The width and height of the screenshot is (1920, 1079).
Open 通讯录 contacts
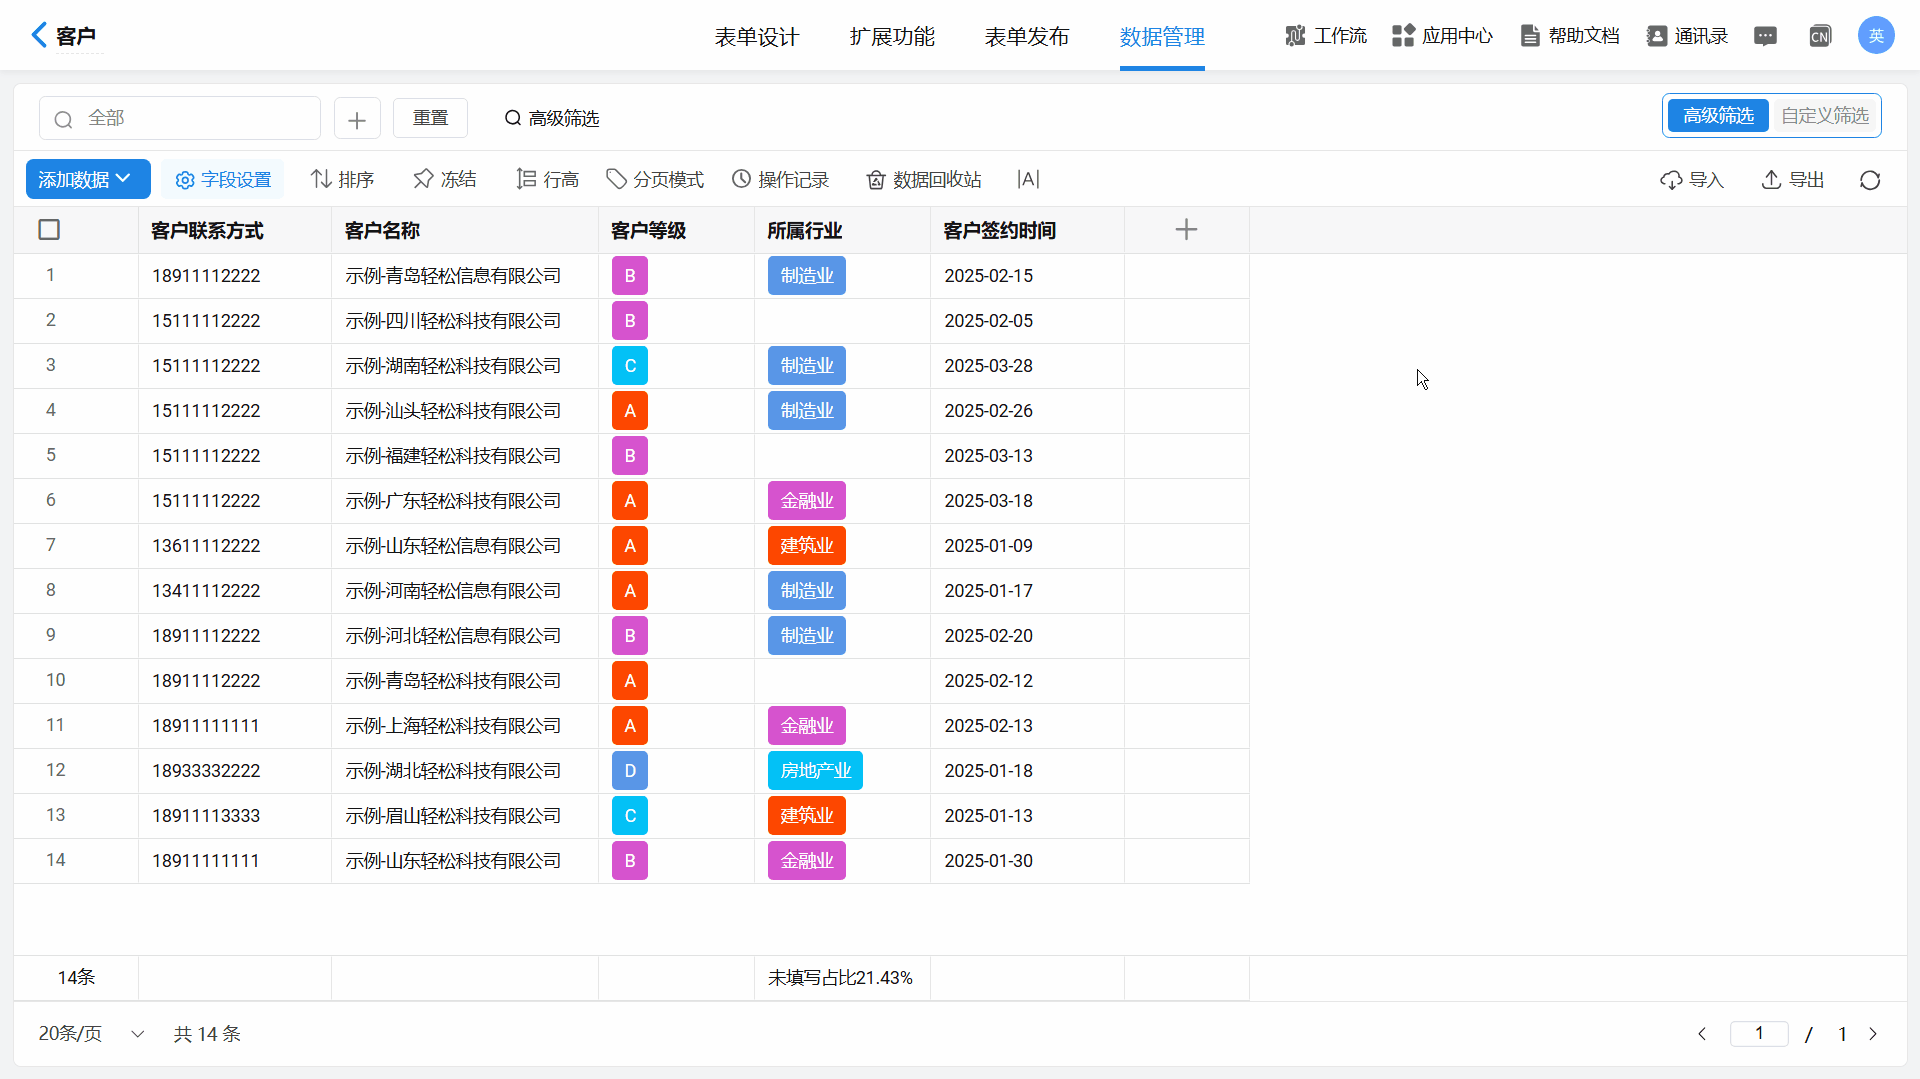pyautogui.click(x=1688, y=36)
